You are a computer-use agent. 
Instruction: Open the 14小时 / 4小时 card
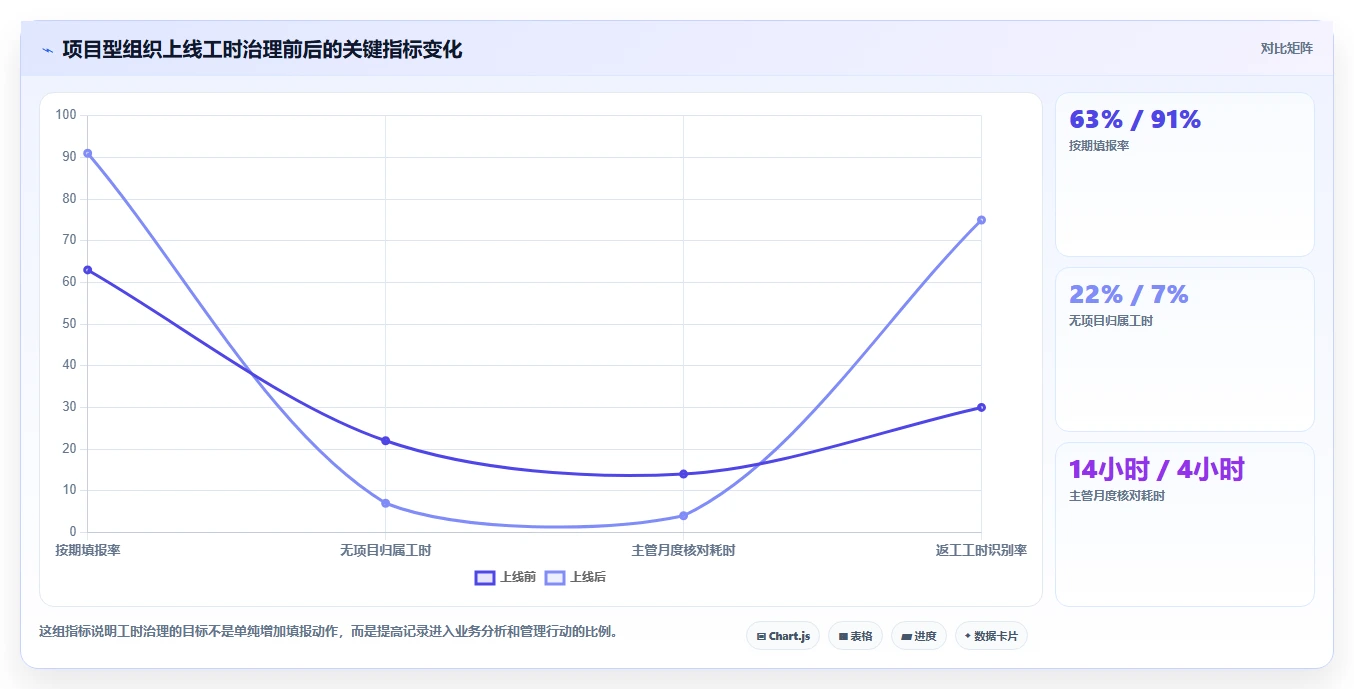coord(1185,525)
